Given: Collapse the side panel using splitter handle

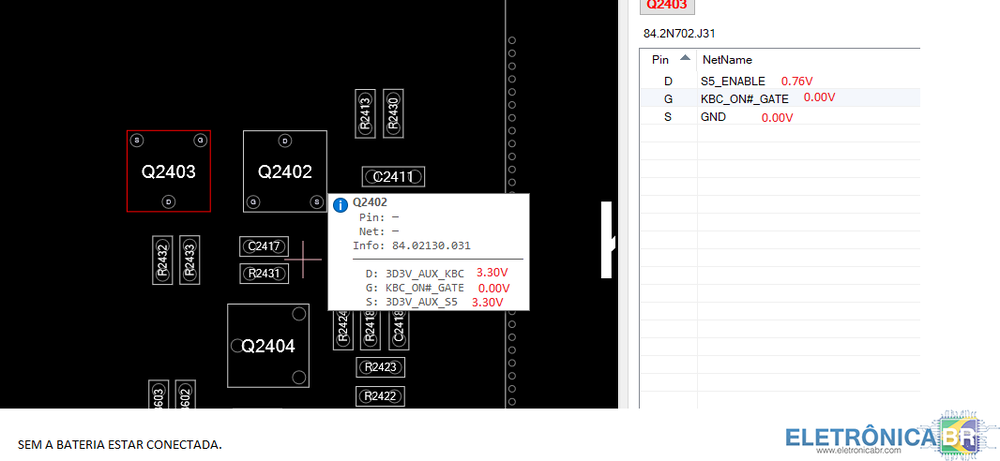Looking at the screenshot, I should click(607, 240).
